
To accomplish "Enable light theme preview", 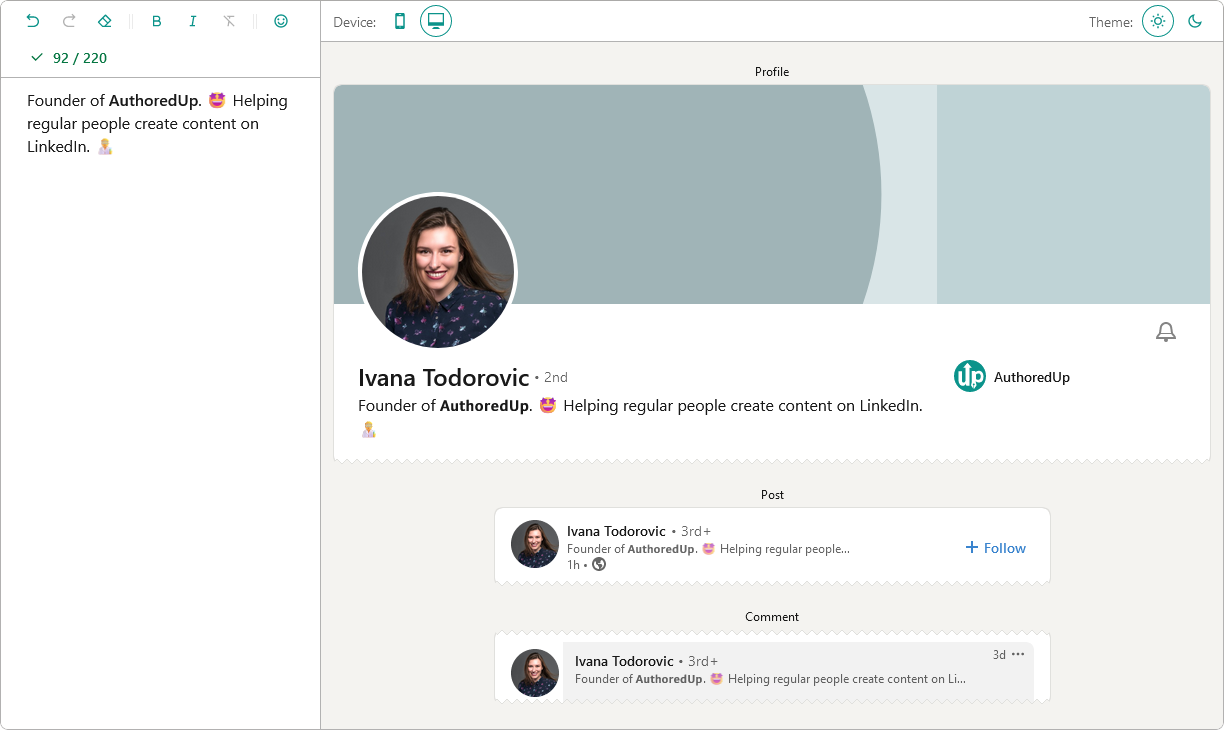I will coord(1157,20).
